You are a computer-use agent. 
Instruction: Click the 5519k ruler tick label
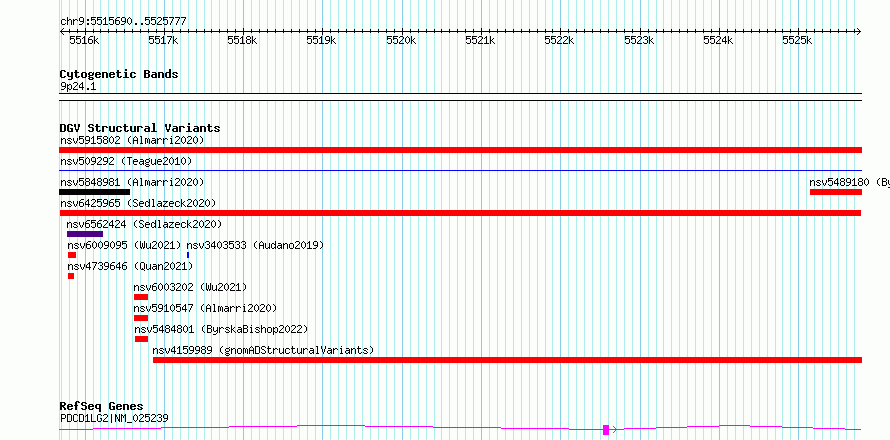(322, 40)
